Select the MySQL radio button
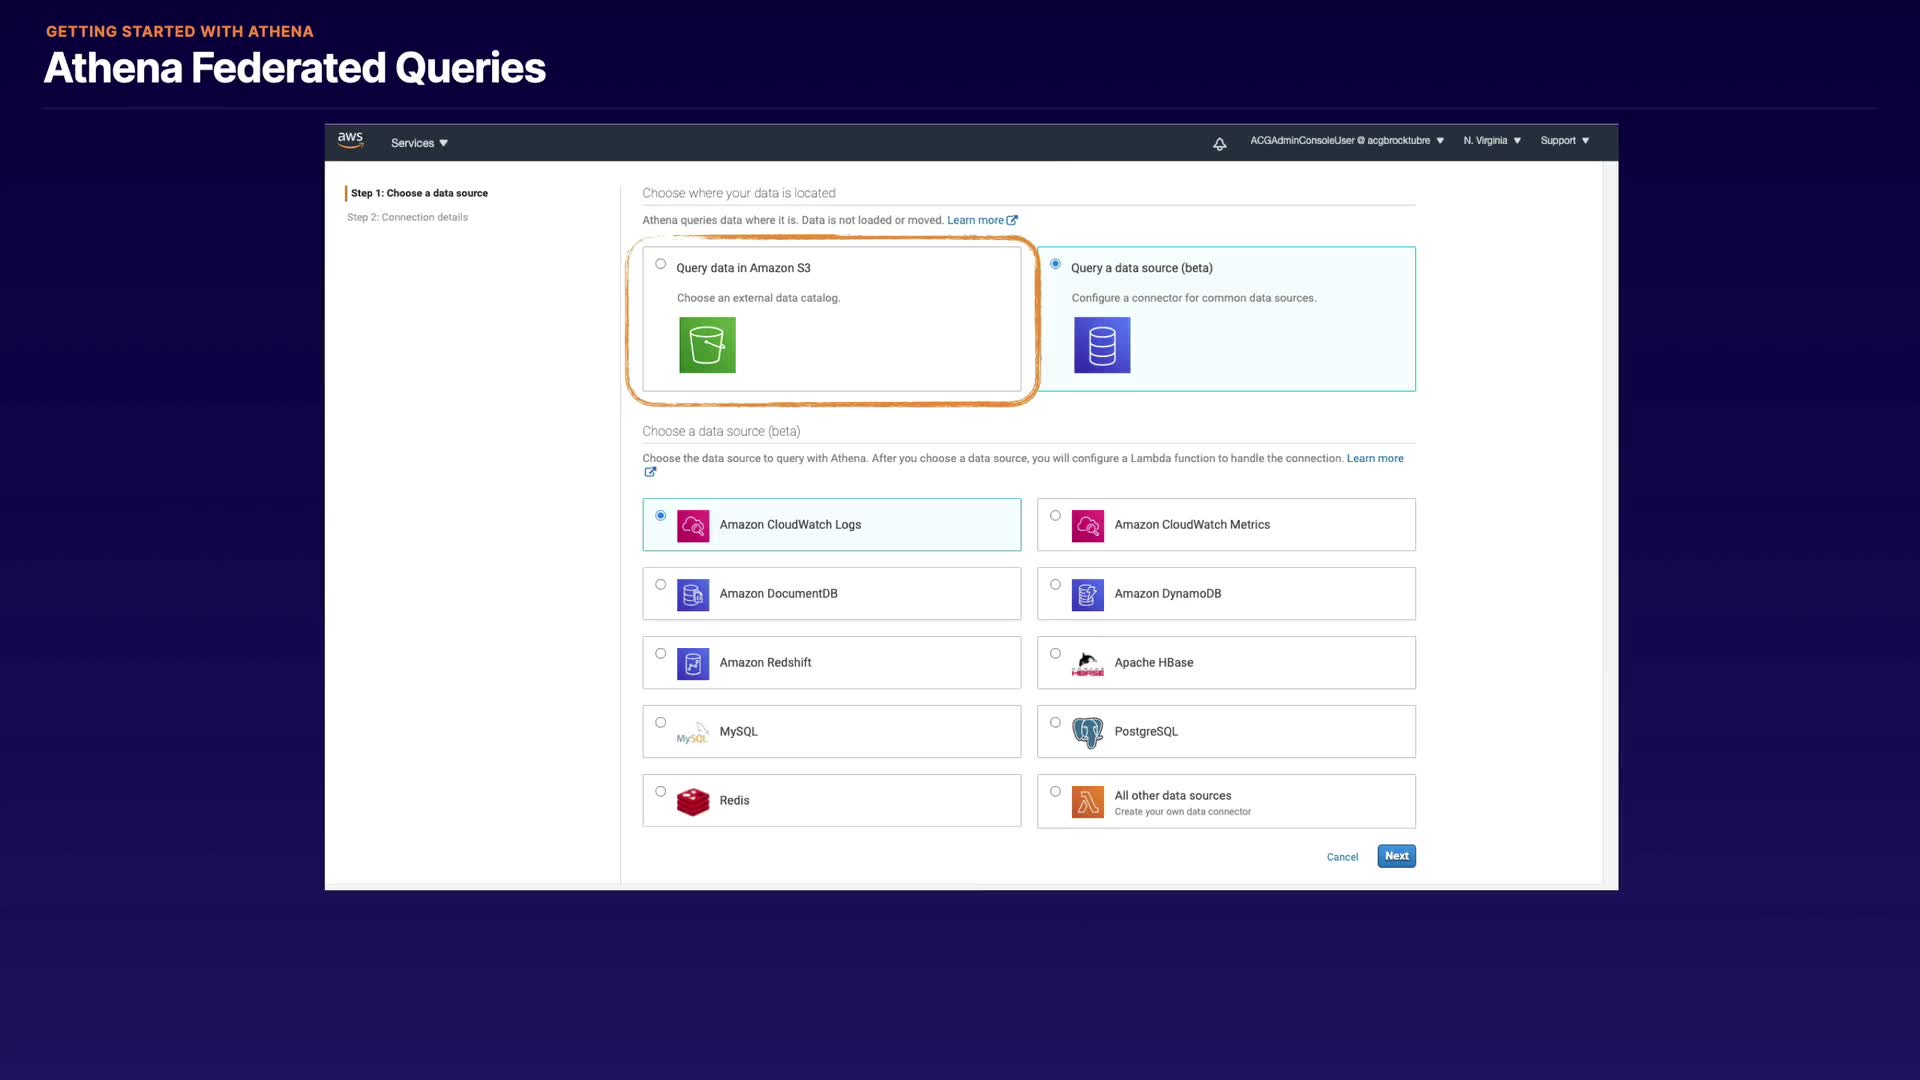The image size is (1920, 1080). (x=660, y=723)
